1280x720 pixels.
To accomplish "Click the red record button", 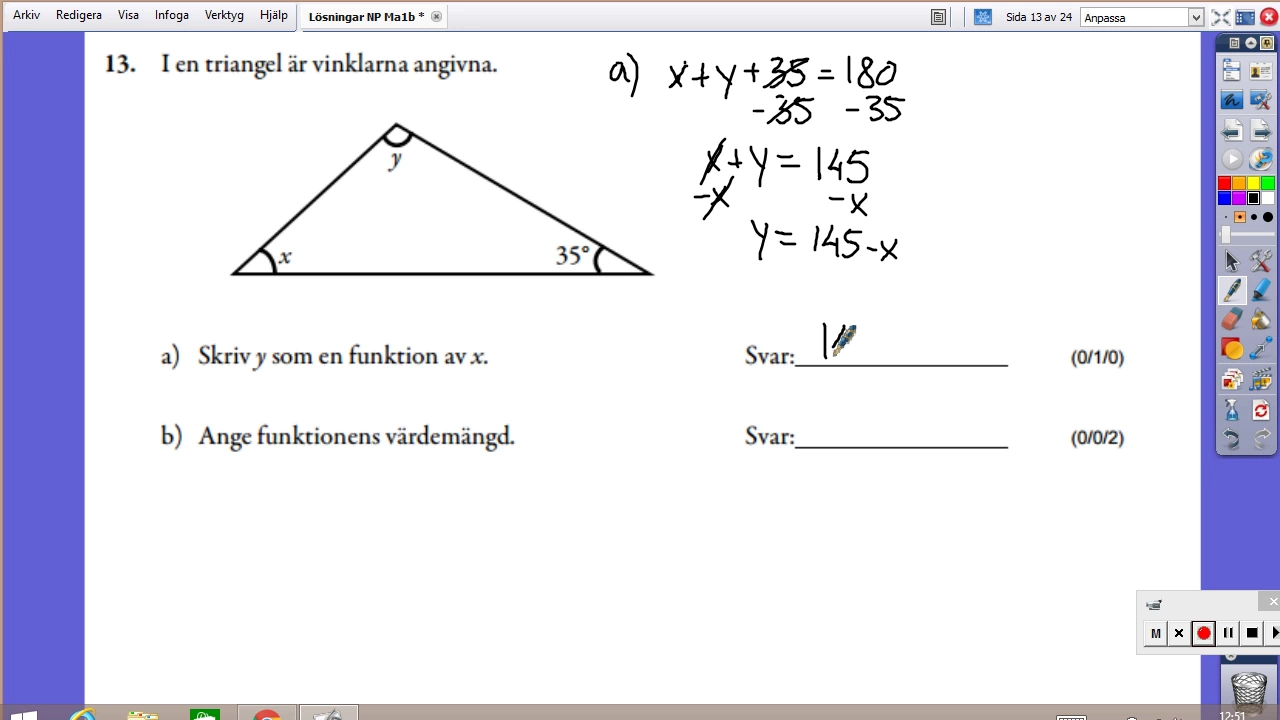I will (1203, 633).
